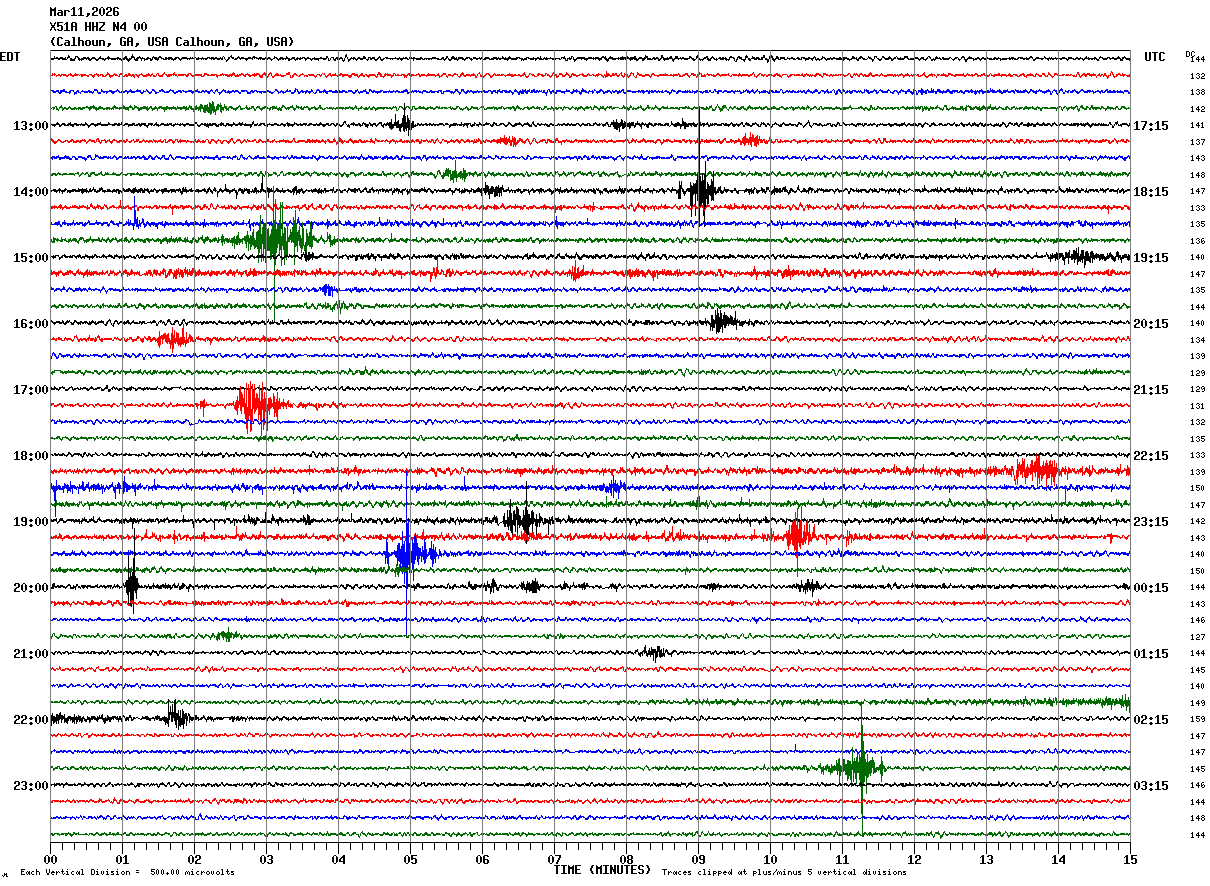This screenshot has height=886, width=1210.
Task: Click the UTC timezone label
Action: click(1155, 57)
